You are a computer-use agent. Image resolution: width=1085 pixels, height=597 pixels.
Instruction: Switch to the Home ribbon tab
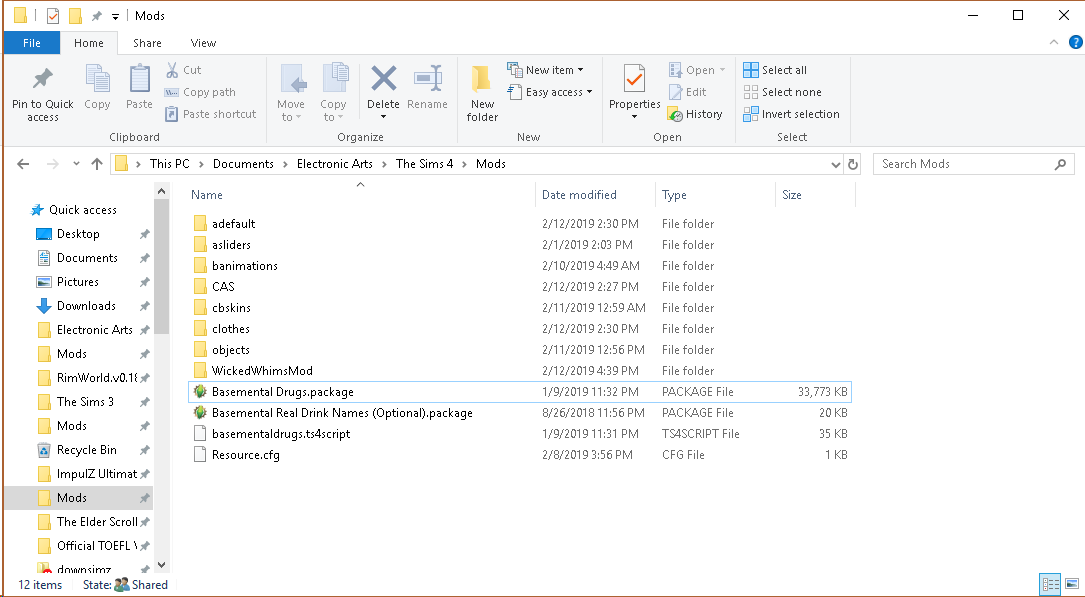coord(89,43)
